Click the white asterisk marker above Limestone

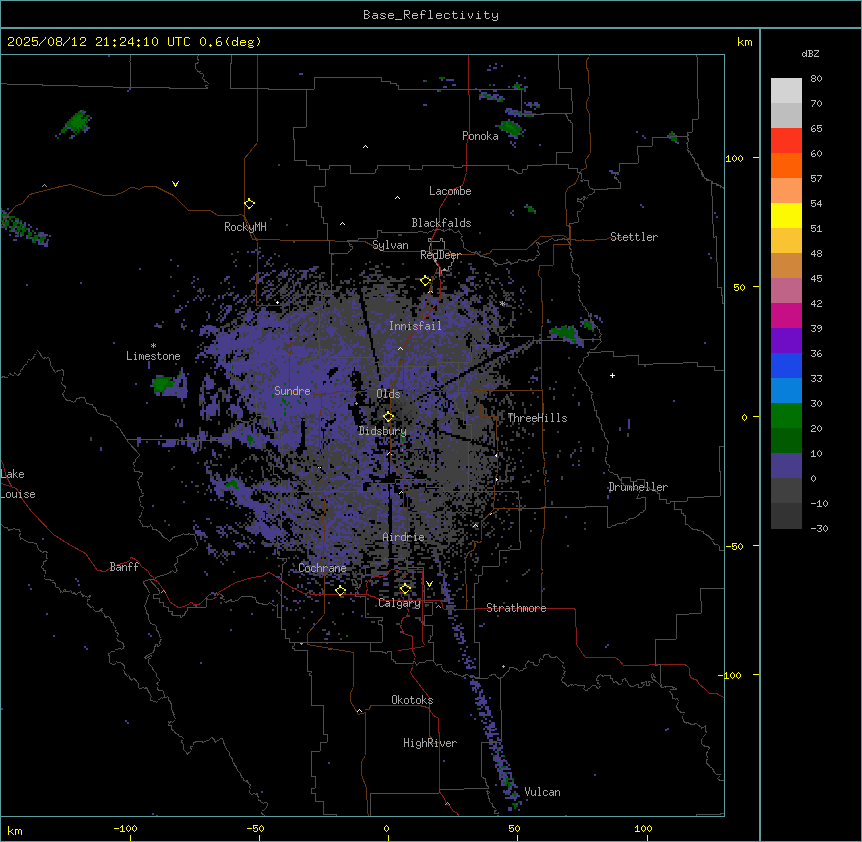tap(153, 346)
